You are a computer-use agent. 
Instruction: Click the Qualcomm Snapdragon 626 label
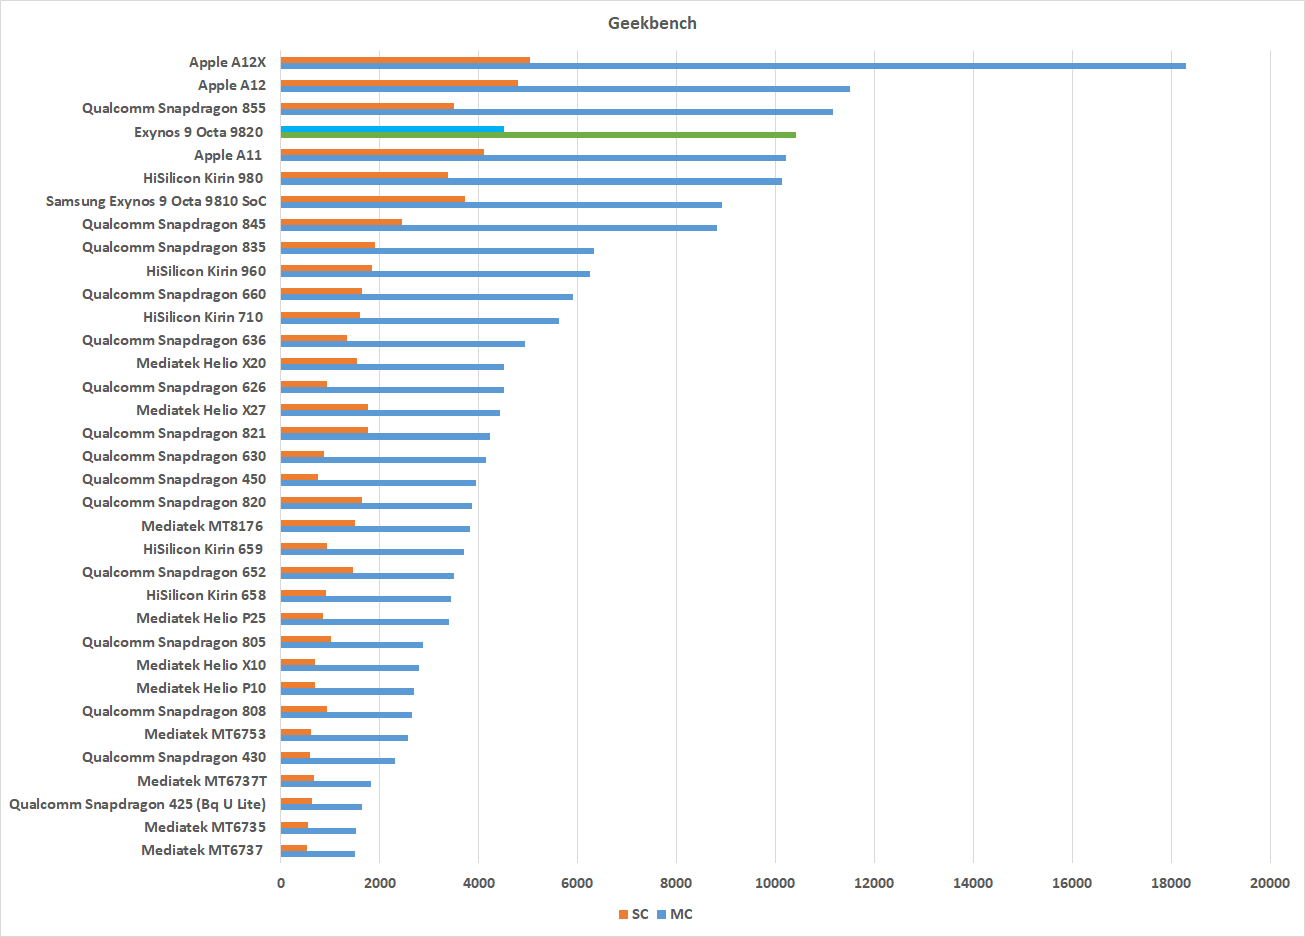(174, 387)
